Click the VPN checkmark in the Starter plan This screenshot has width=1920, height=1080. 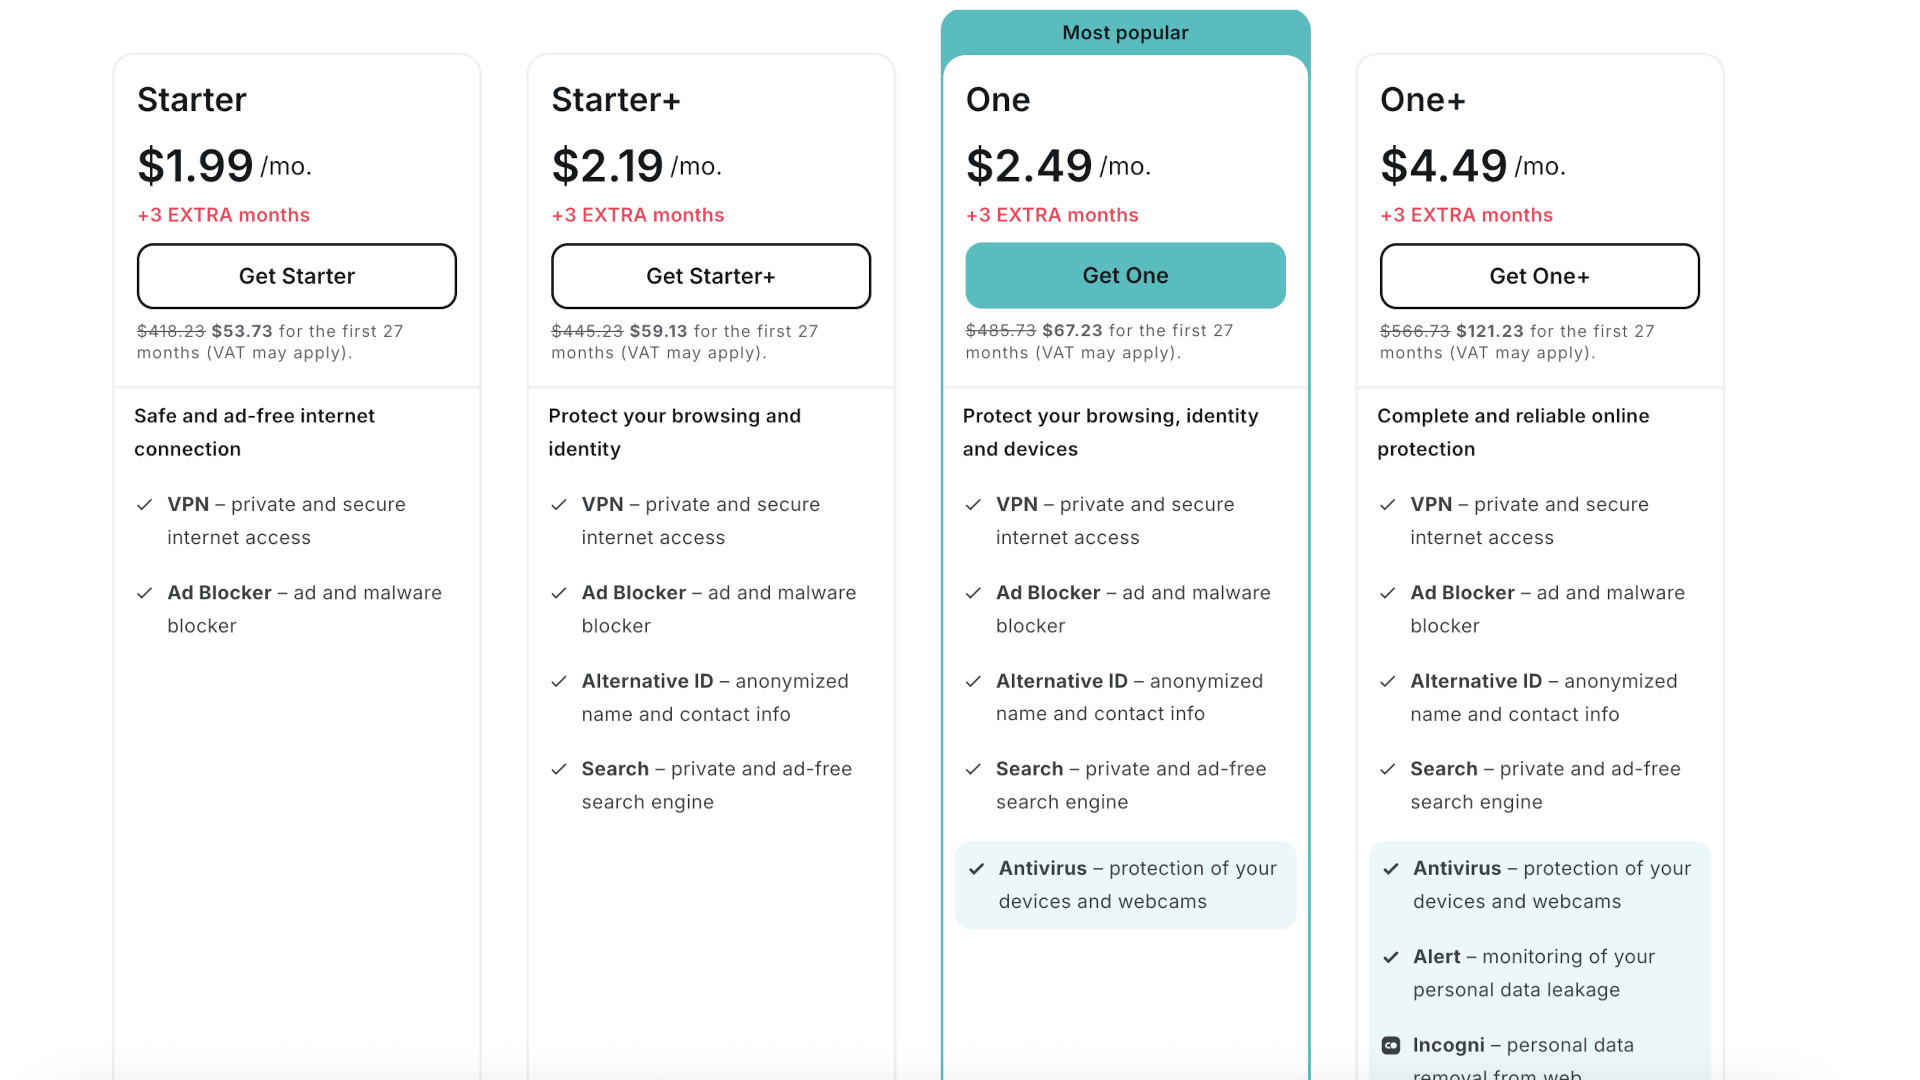pyautogui.click(x=145, y=505)
